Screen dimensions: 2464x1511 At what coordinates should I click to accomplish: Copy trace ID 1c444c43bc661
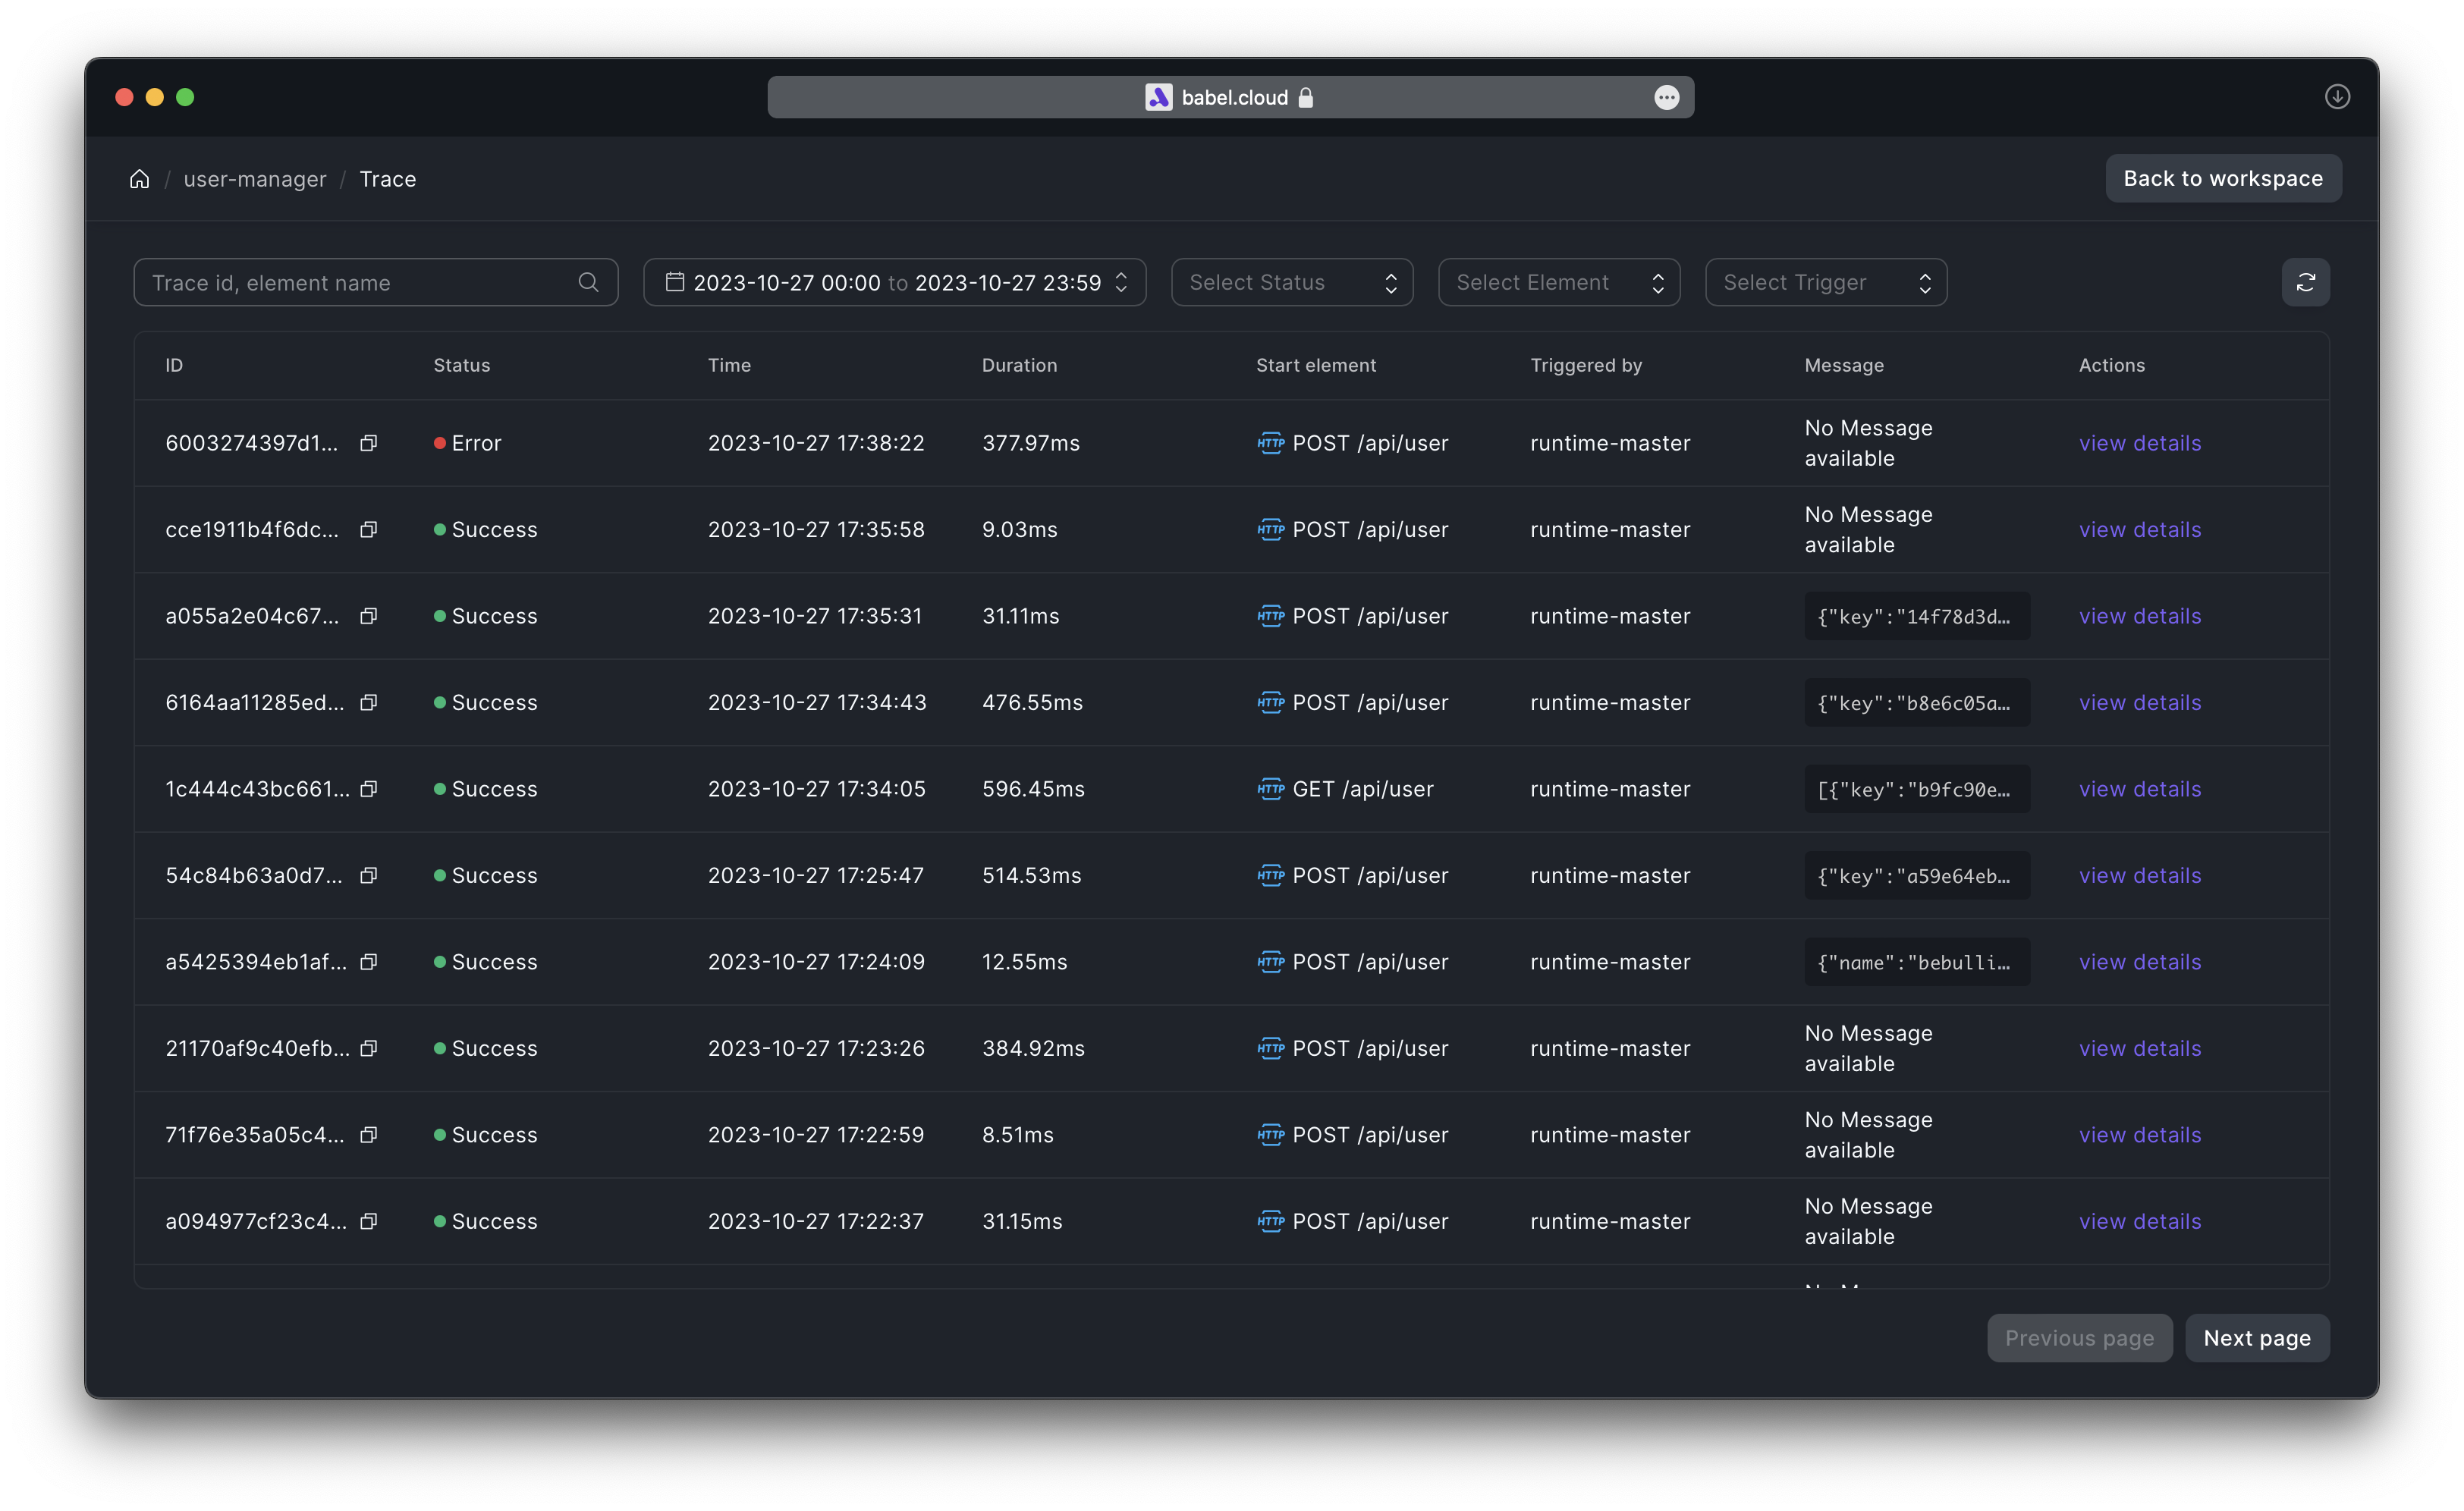click(x=368, y=789)
